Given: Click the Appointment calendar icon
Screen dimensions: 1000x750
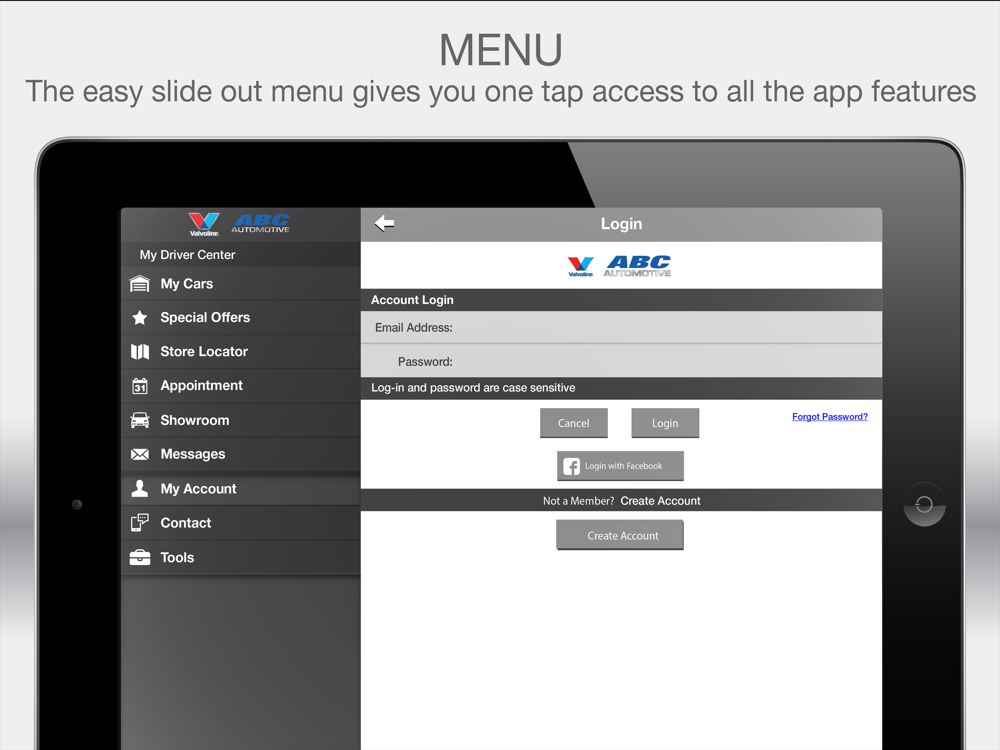Looking at the screenshot, I should (140, 386).
